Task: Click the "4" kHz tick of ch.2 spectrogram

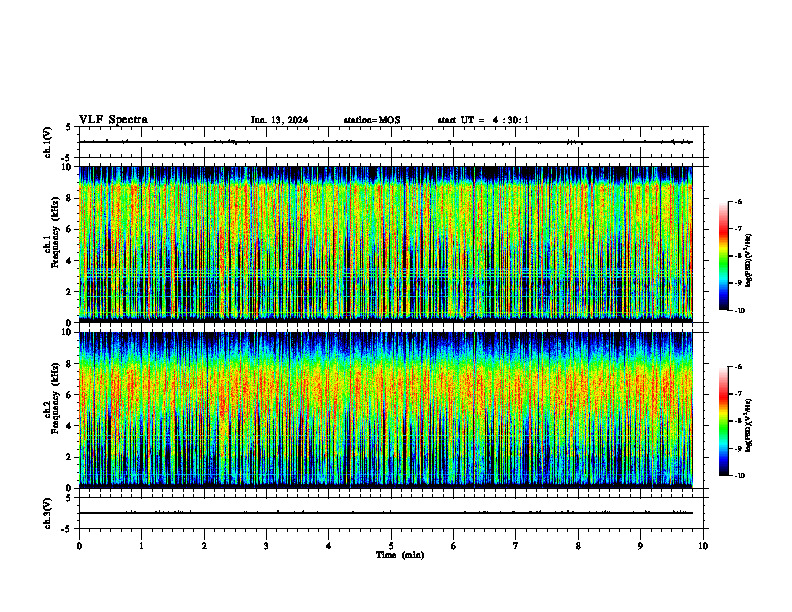Action: [70, 426]
